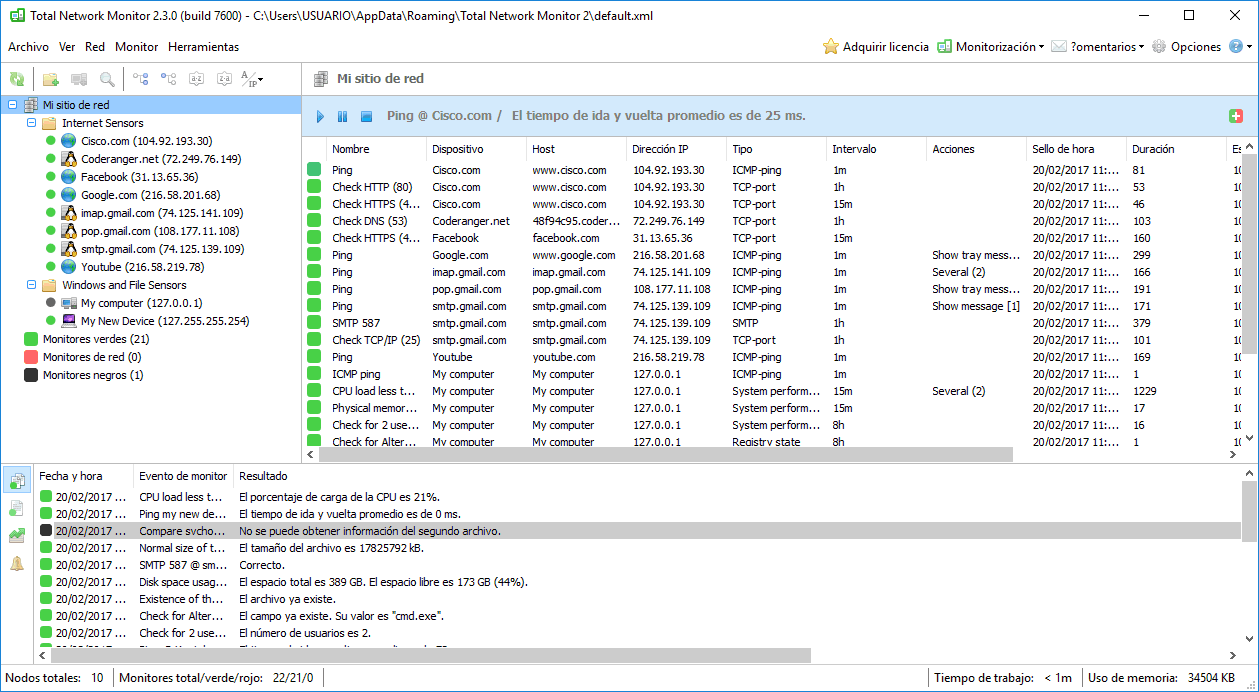Viewport: 1259px width, 692px height.
Task: Click the green refresh icon in toolbar
Action: click(17, 79)
